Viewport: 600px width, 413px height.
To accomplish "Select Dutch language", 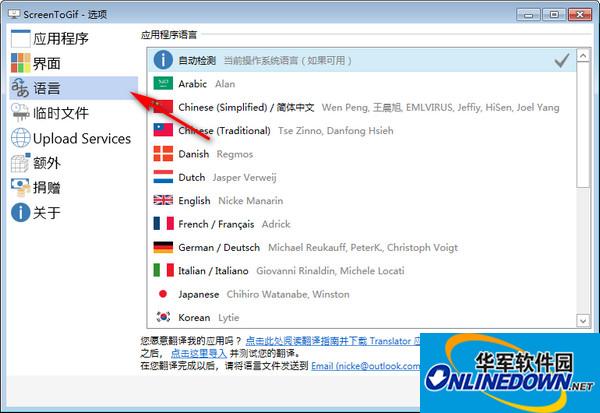I will click(362, 177).
